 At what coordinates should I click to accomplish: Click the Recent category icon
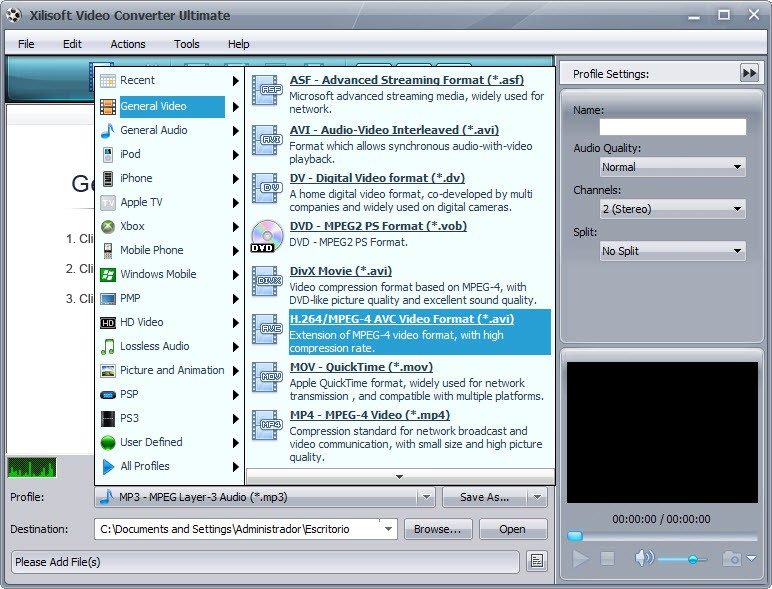point(108,80)
